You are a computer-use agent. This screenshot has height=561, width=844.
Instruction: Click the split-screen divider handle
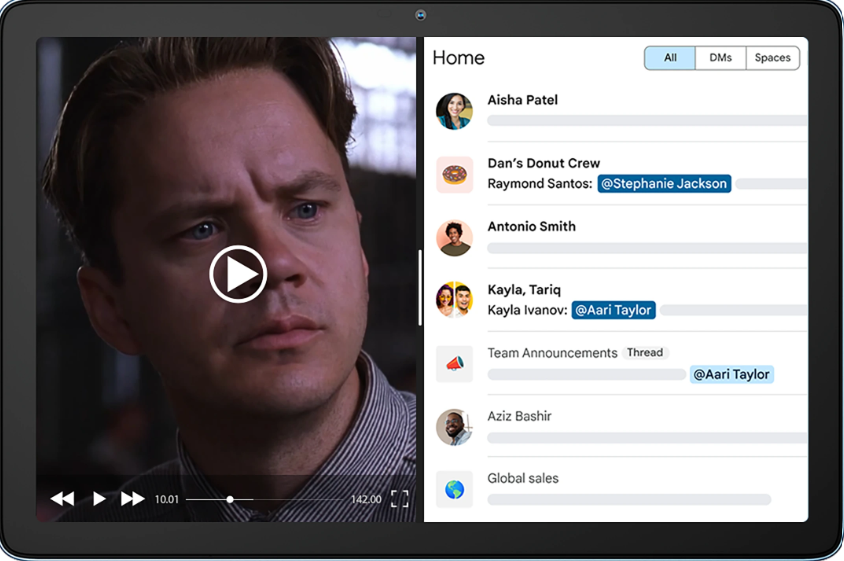pyautogui.click(x=420, y=287)
